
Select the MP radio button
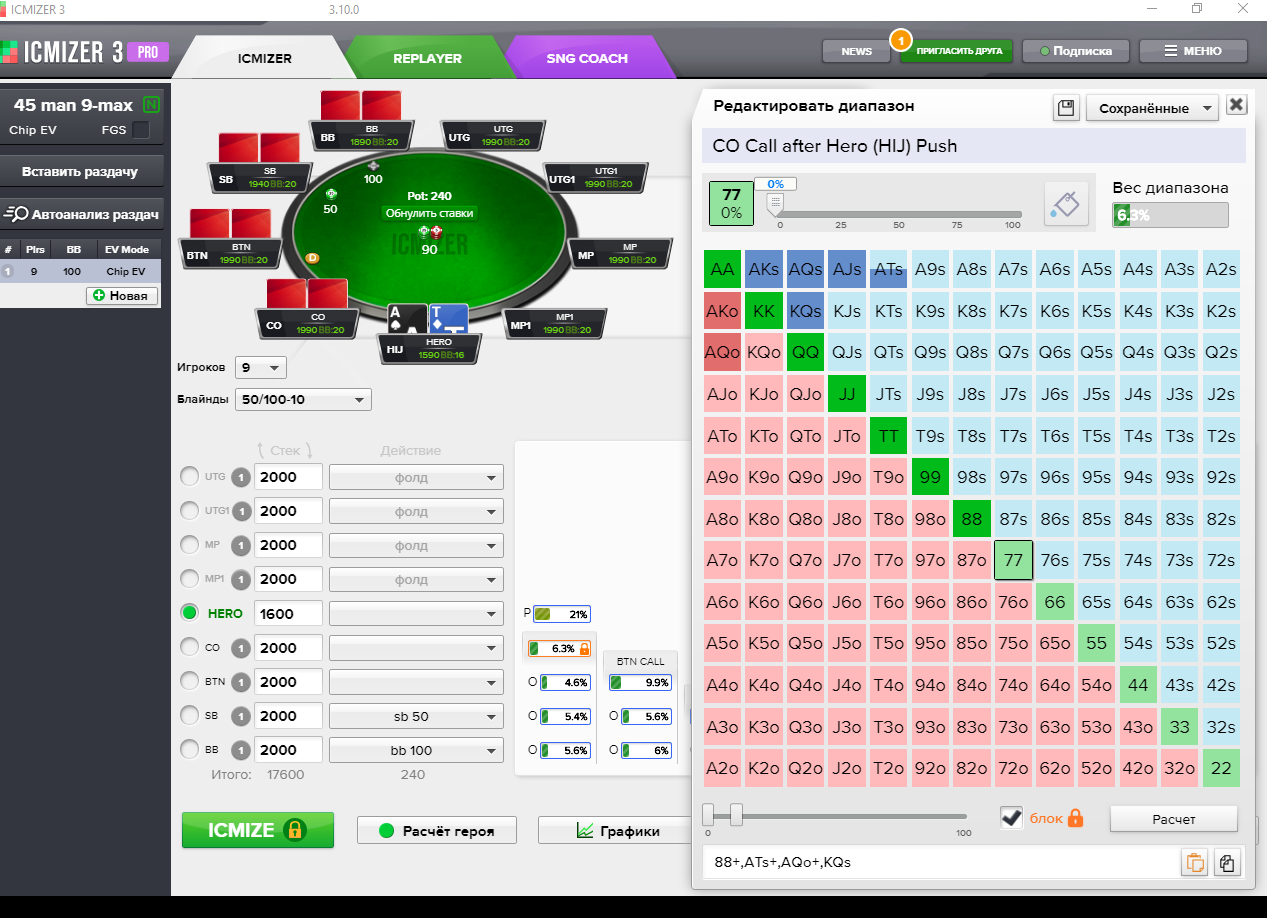click(x=189, y=545)
